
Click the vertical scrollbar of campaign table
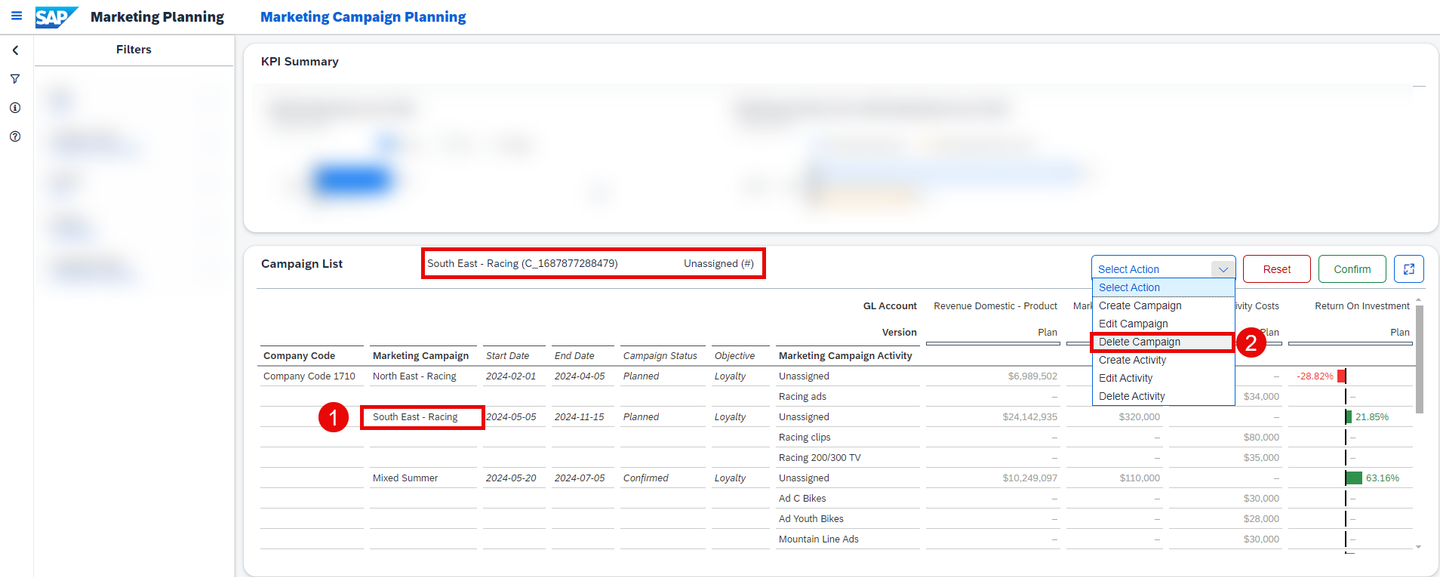pos(1419,358)
